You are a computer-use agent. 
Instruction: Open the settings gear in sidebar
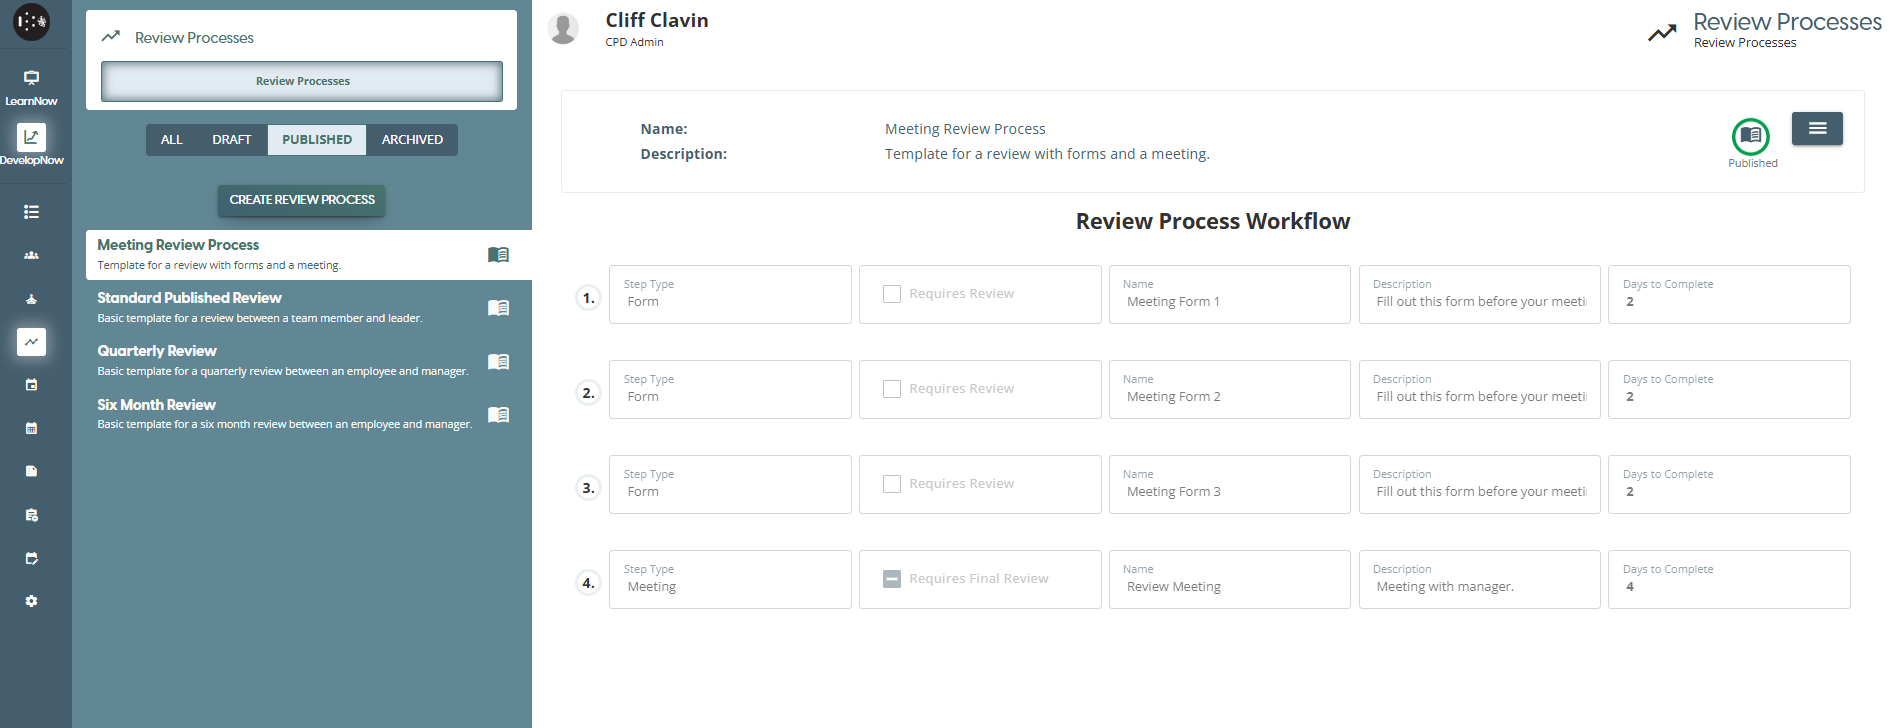(31, 601)
